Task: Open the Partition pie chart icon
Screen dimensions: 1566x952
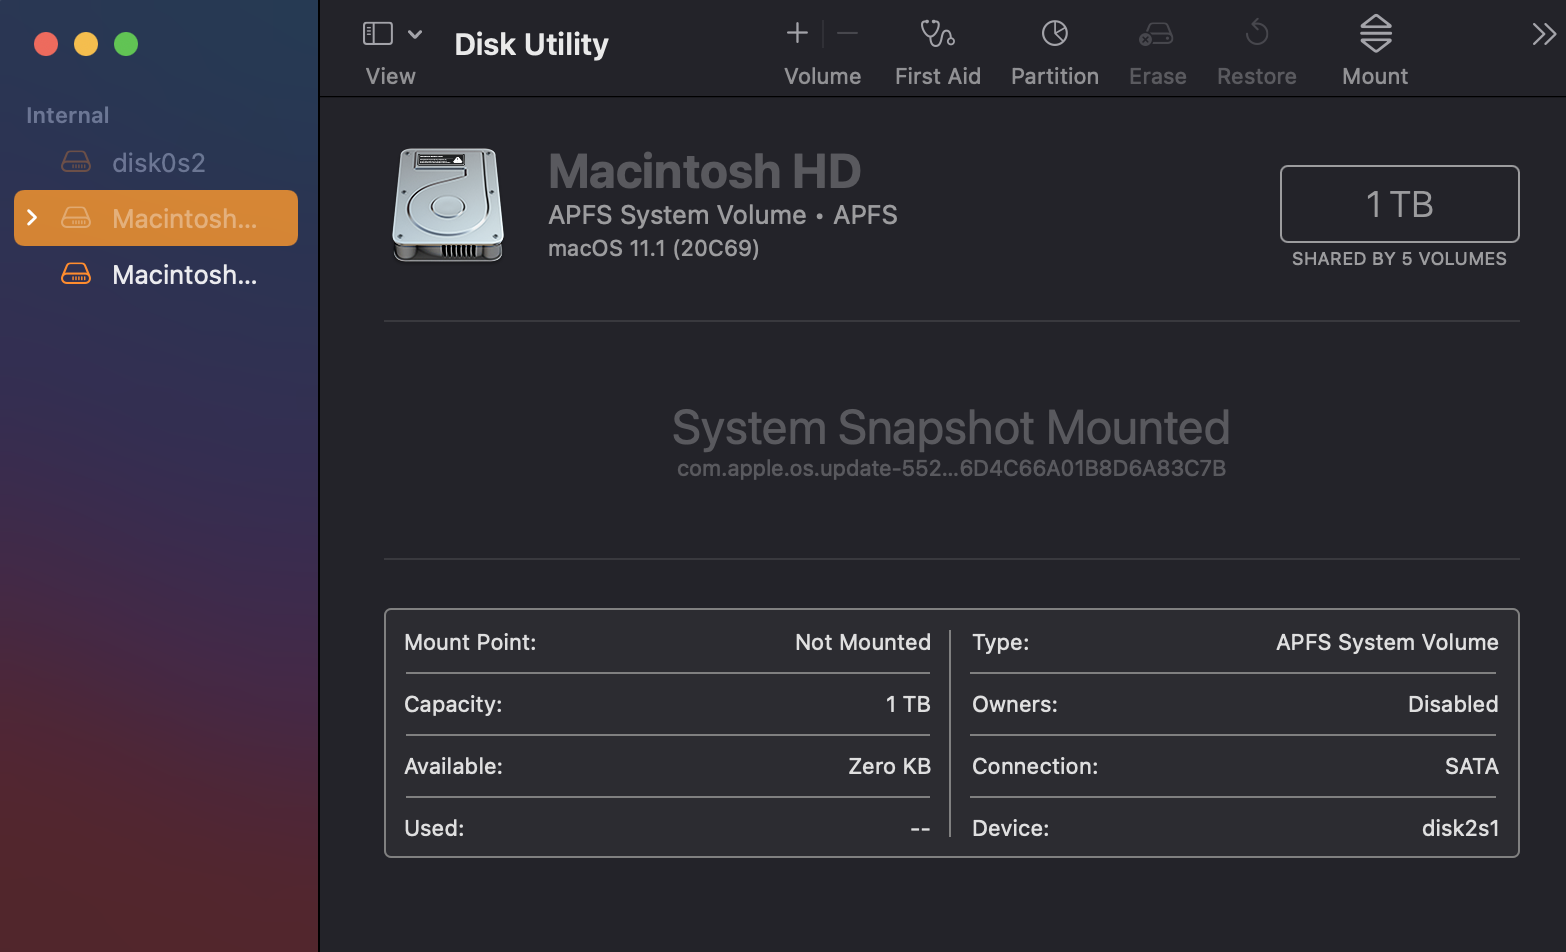Action: pos(1055,34)
